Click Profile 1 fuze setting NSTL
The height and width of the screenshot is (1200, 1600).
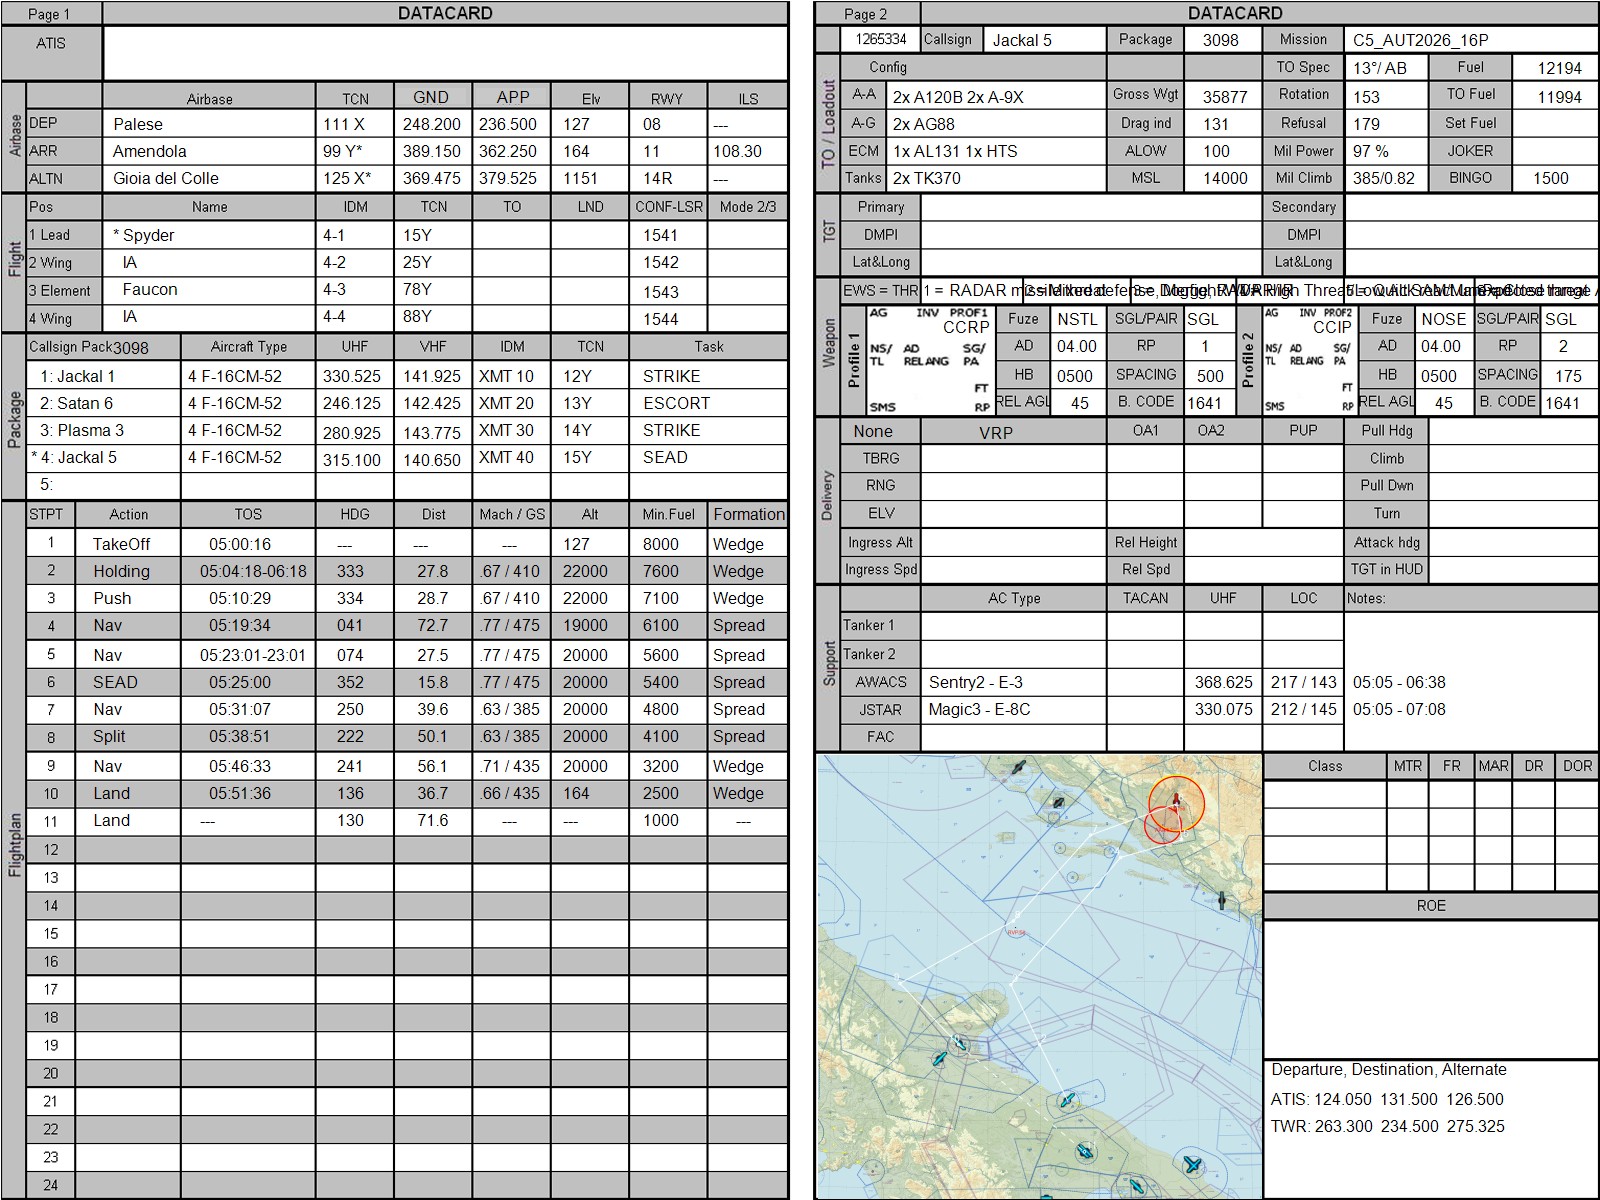pyautogui.click(x=1077, y=319)
